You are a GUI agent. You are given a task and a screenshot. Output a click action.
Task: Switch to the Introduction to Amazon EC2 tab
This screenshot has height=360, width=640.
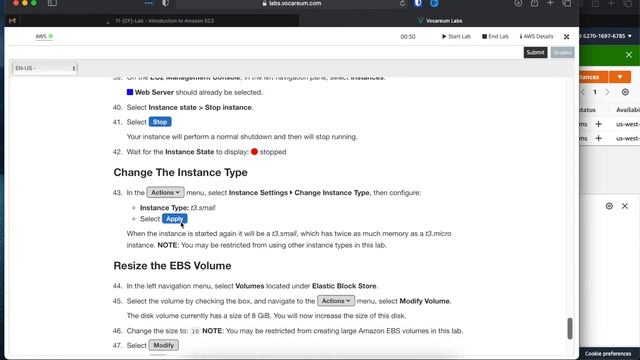[160, 20]
